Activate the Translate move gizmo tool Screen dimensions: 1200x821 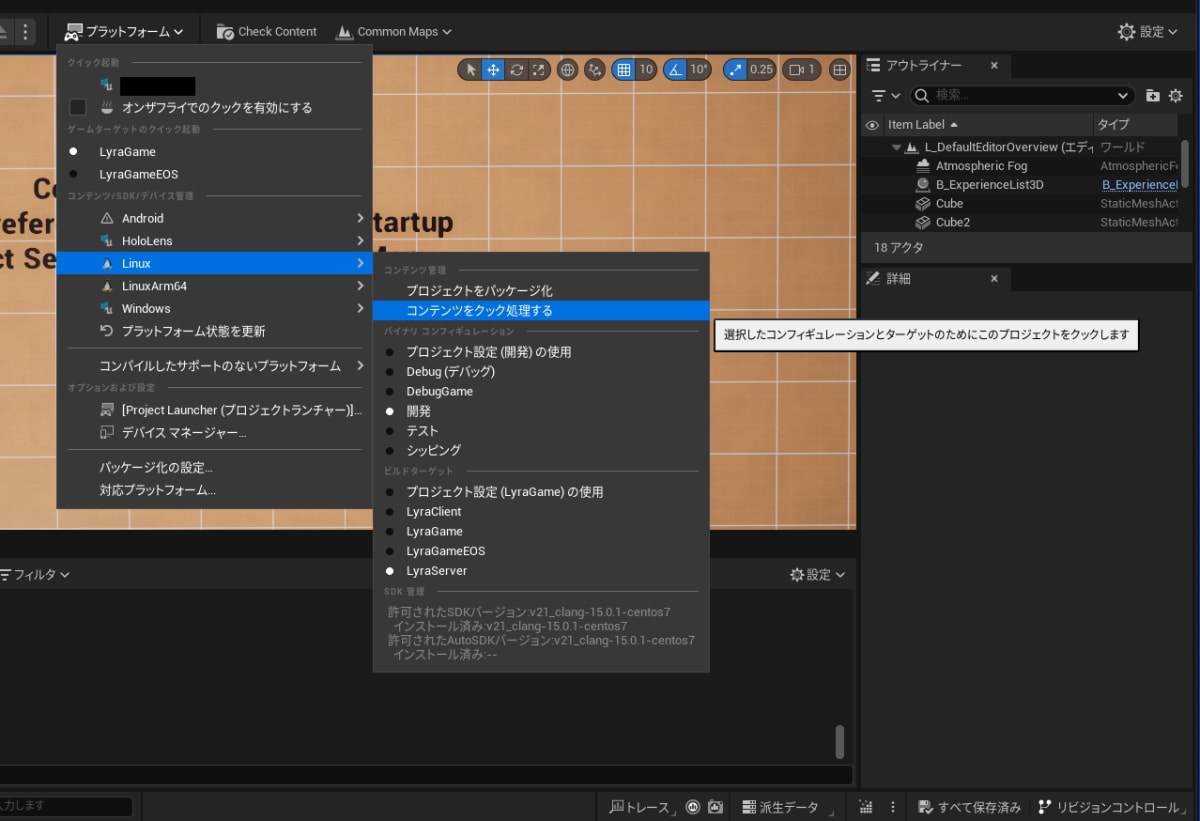click(x=493, y=69)
